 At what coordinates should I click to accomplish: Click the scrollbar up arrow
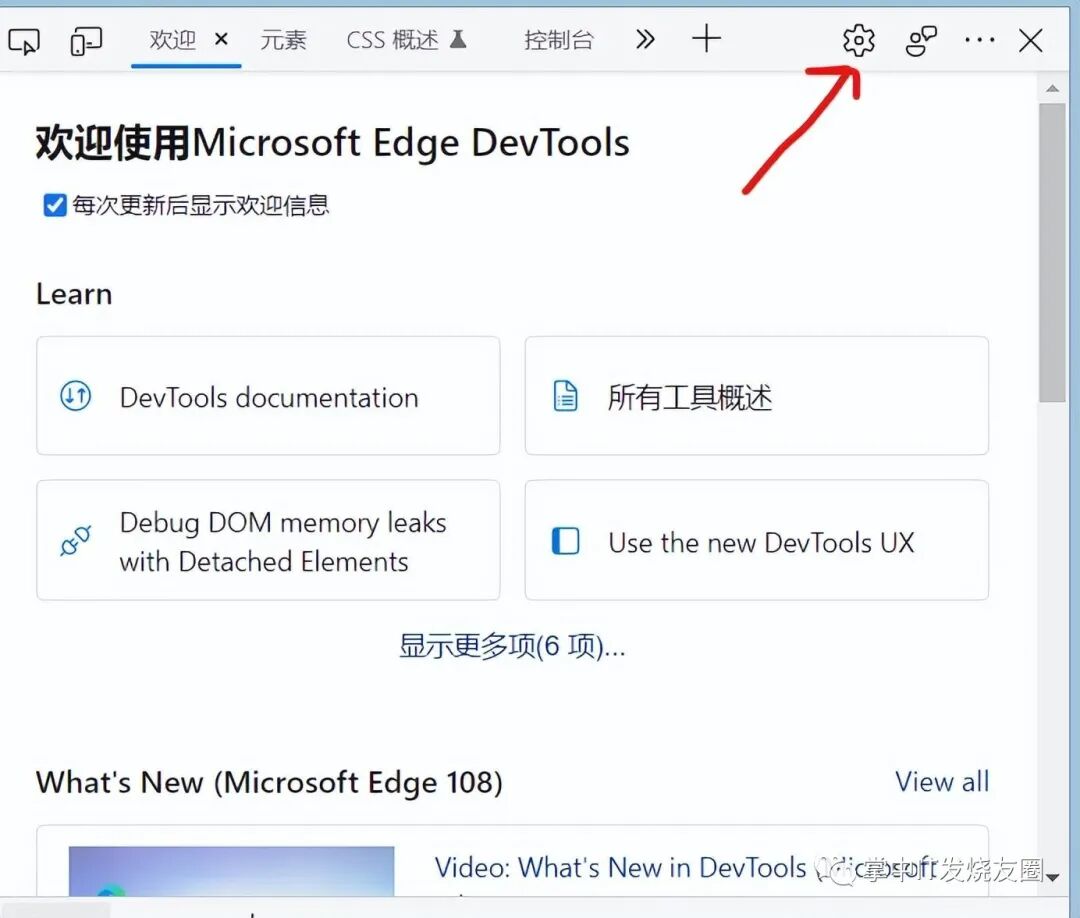coord(1052,88)
